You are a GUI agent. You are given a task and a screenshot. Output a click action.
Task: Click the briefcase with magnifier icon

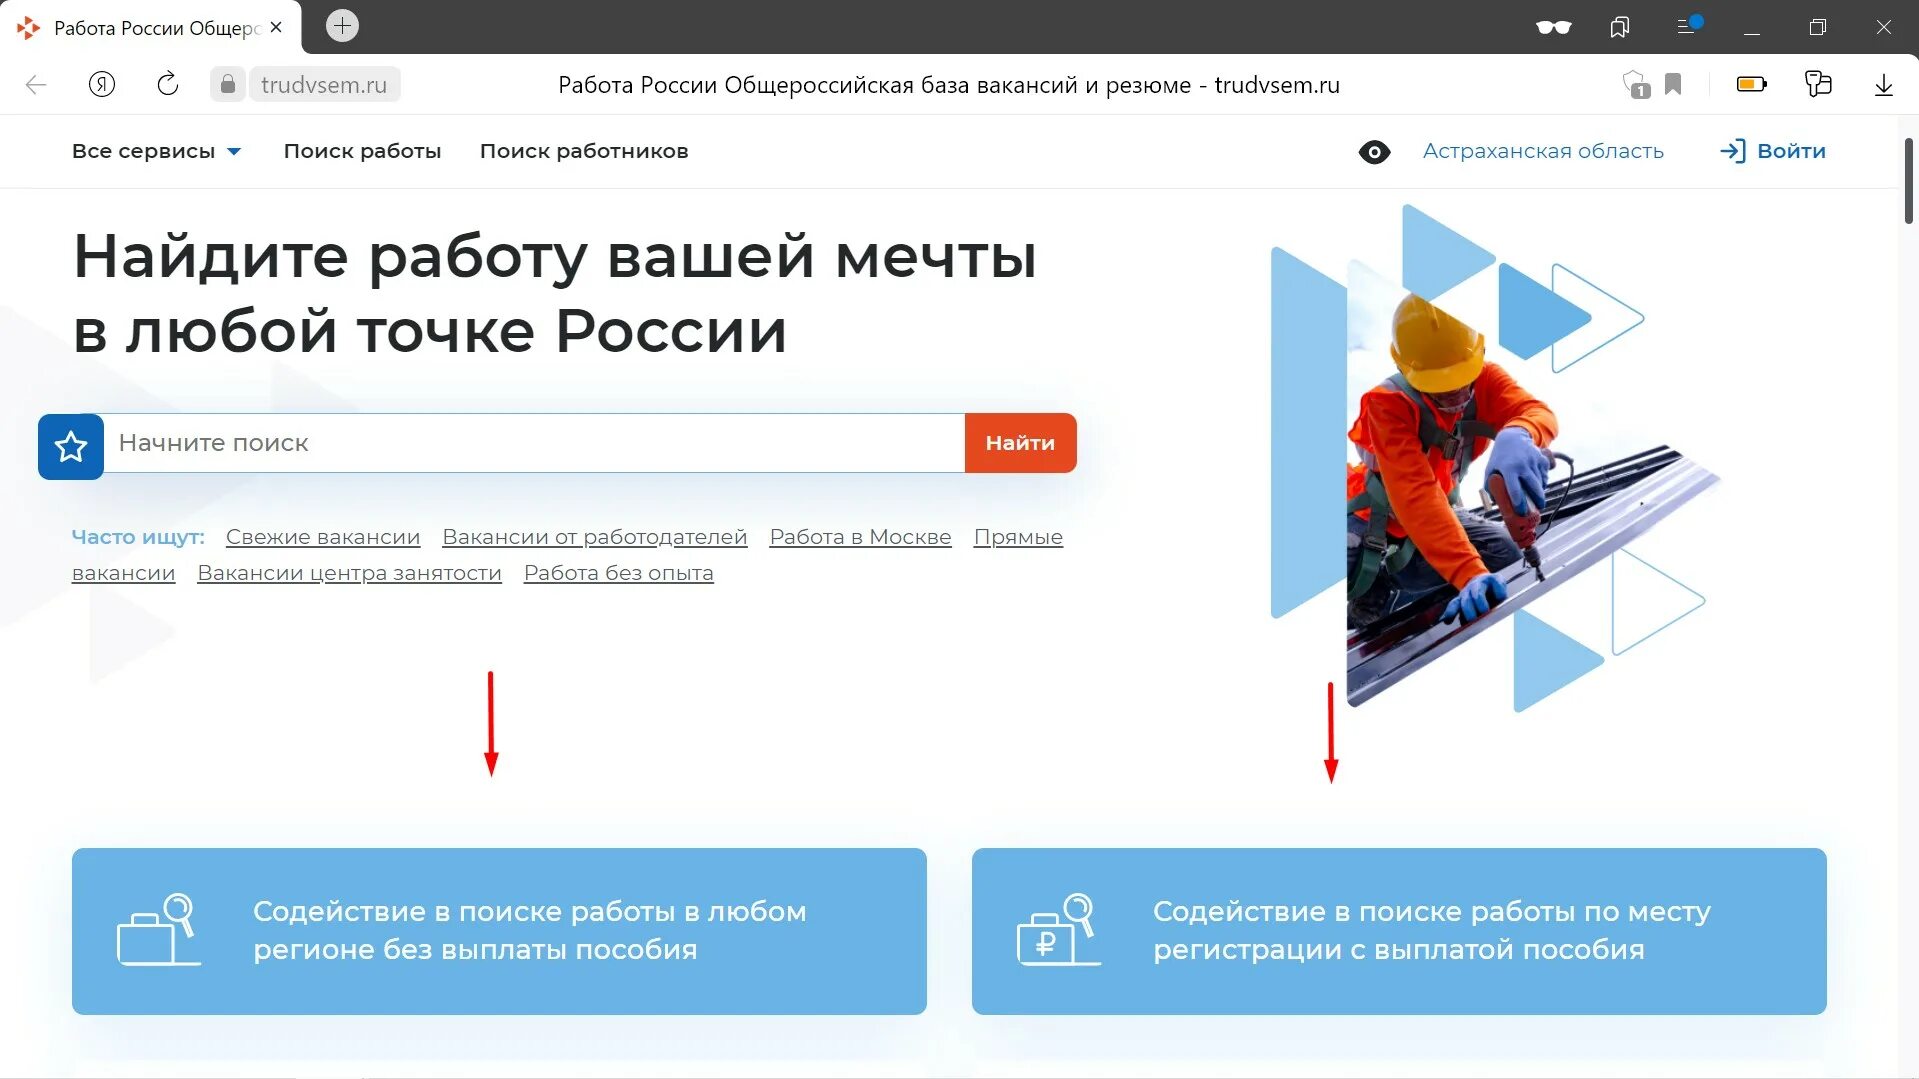pyautogui.click(x=158, y=930)
